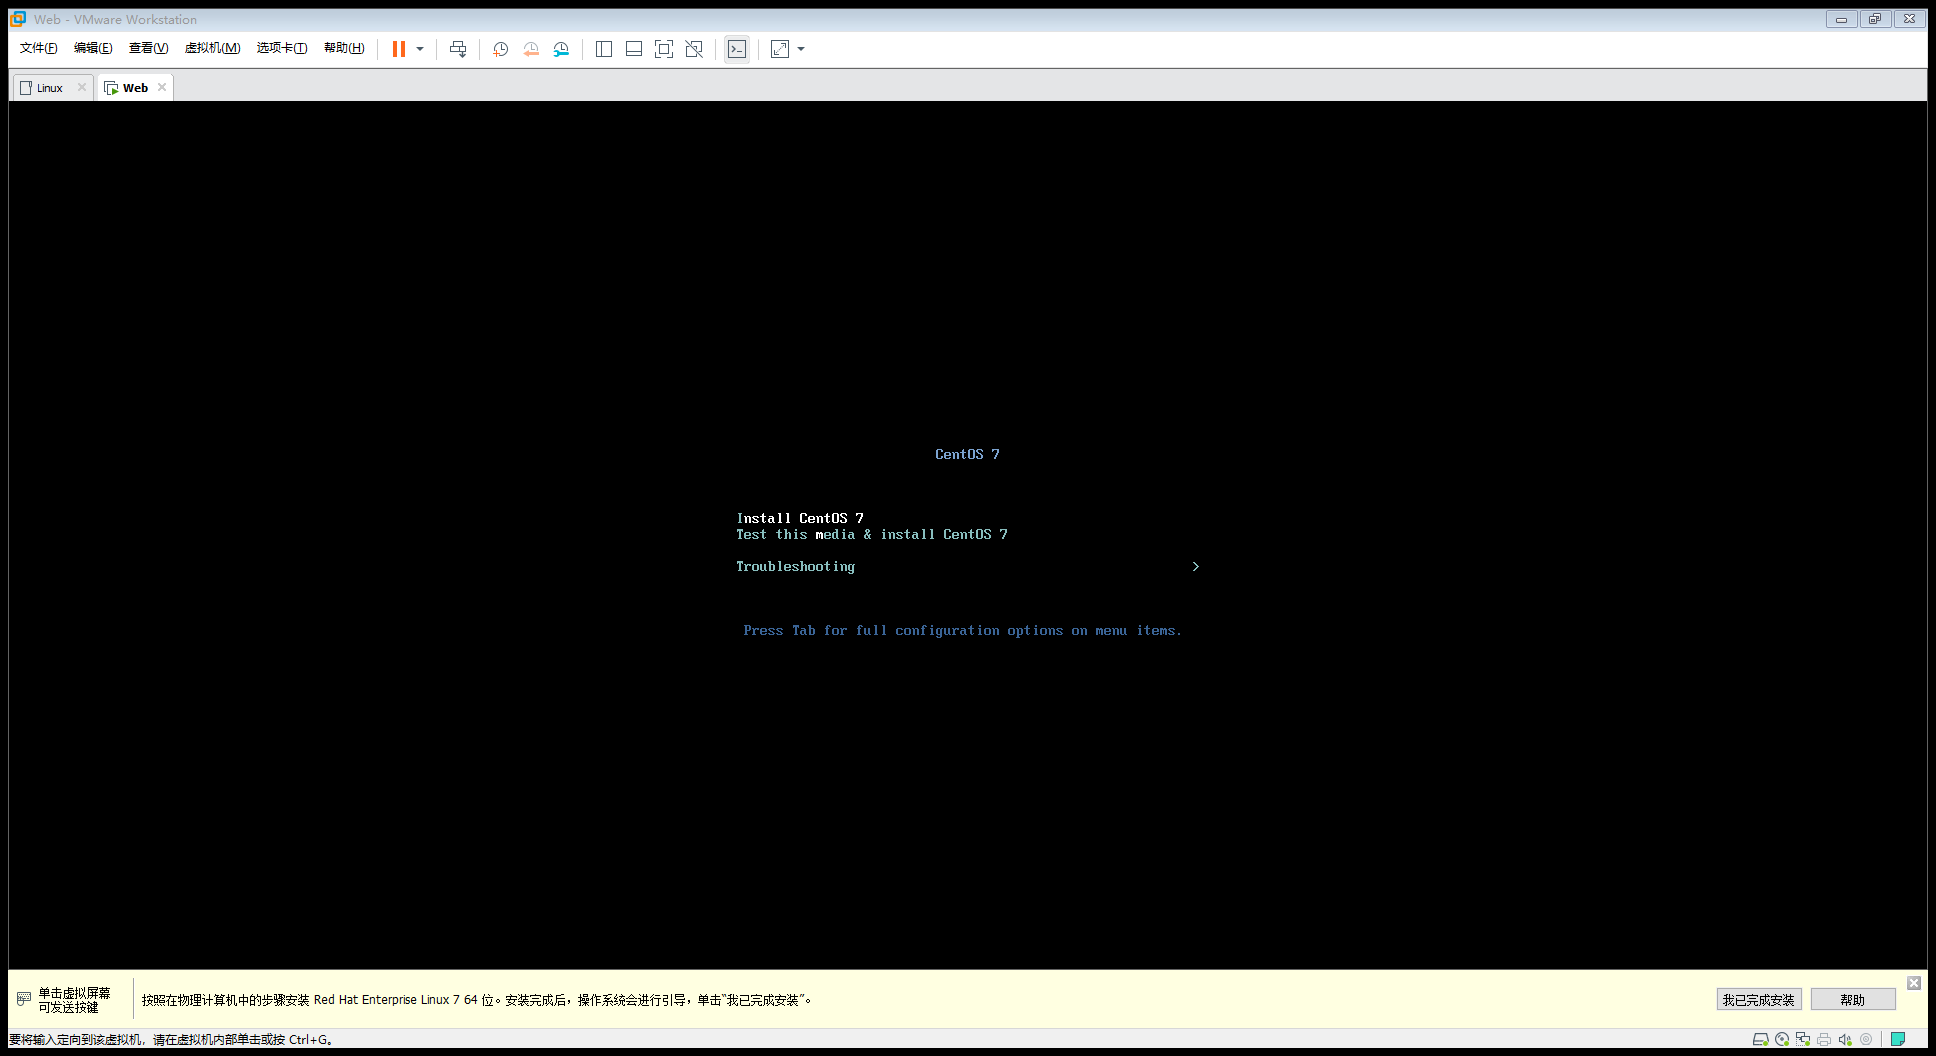Toggle the thumbnail bar icon
Image resolution: width=1936 pixels, height=1056 pixels.
[634, 49]
